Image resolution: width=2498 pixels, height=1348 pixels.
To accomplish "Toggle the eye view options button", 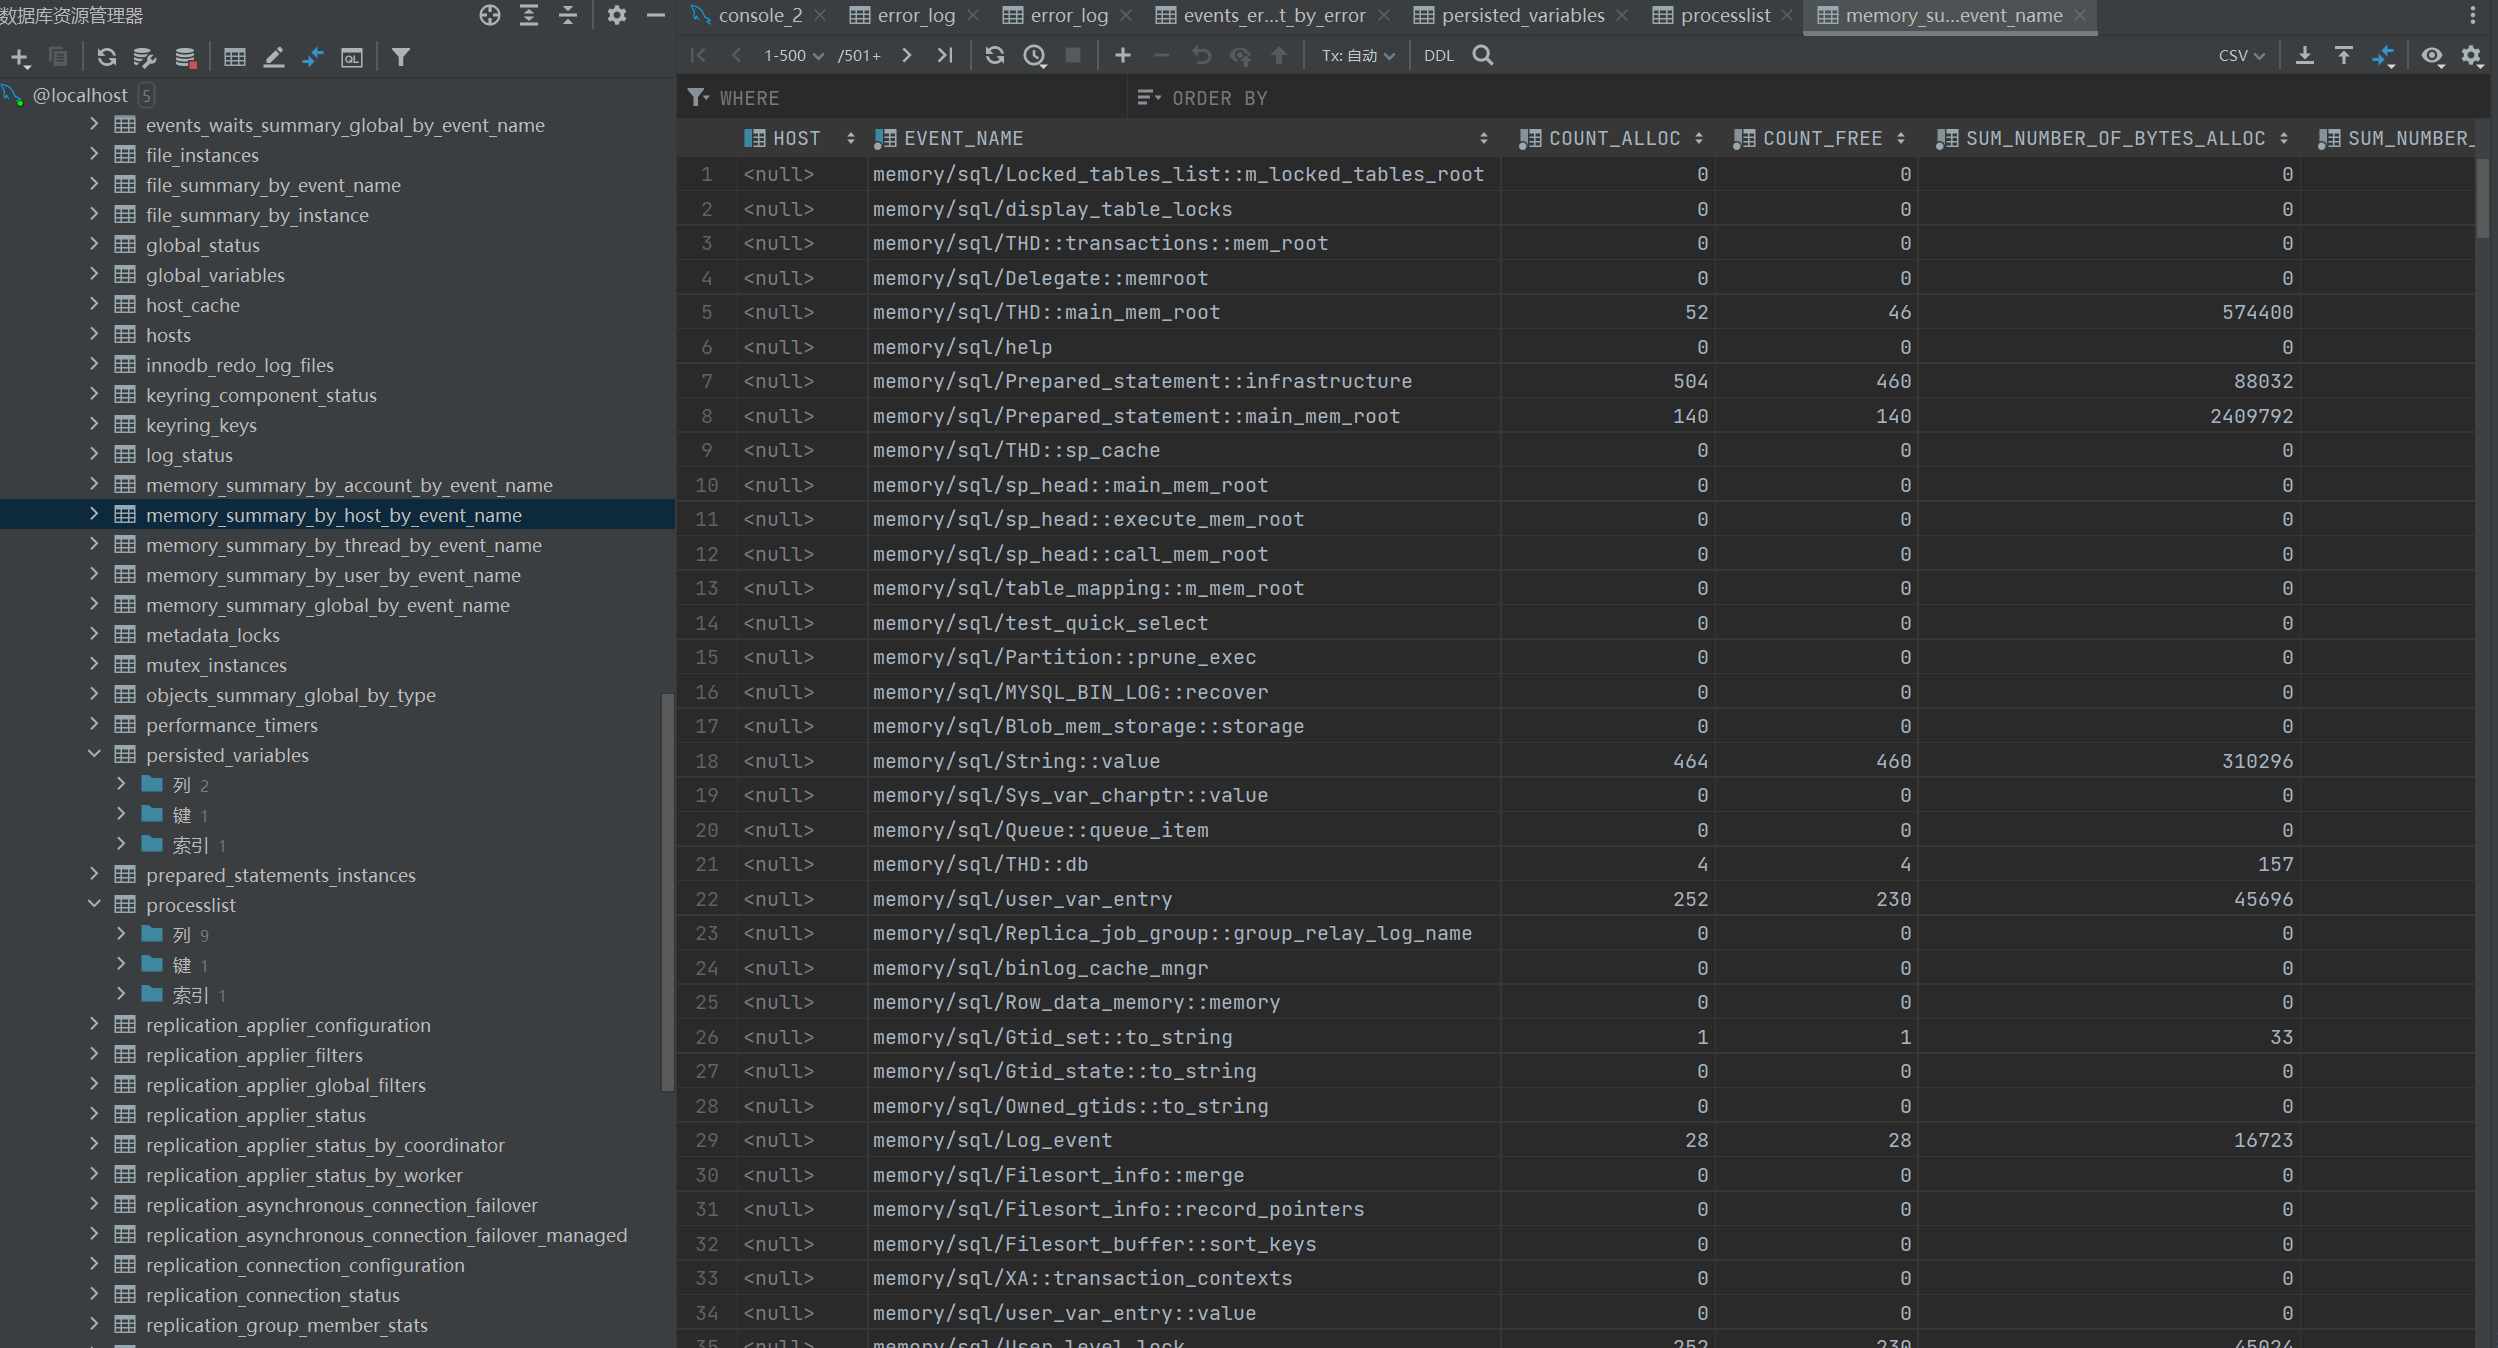I will click(2432, 55).
